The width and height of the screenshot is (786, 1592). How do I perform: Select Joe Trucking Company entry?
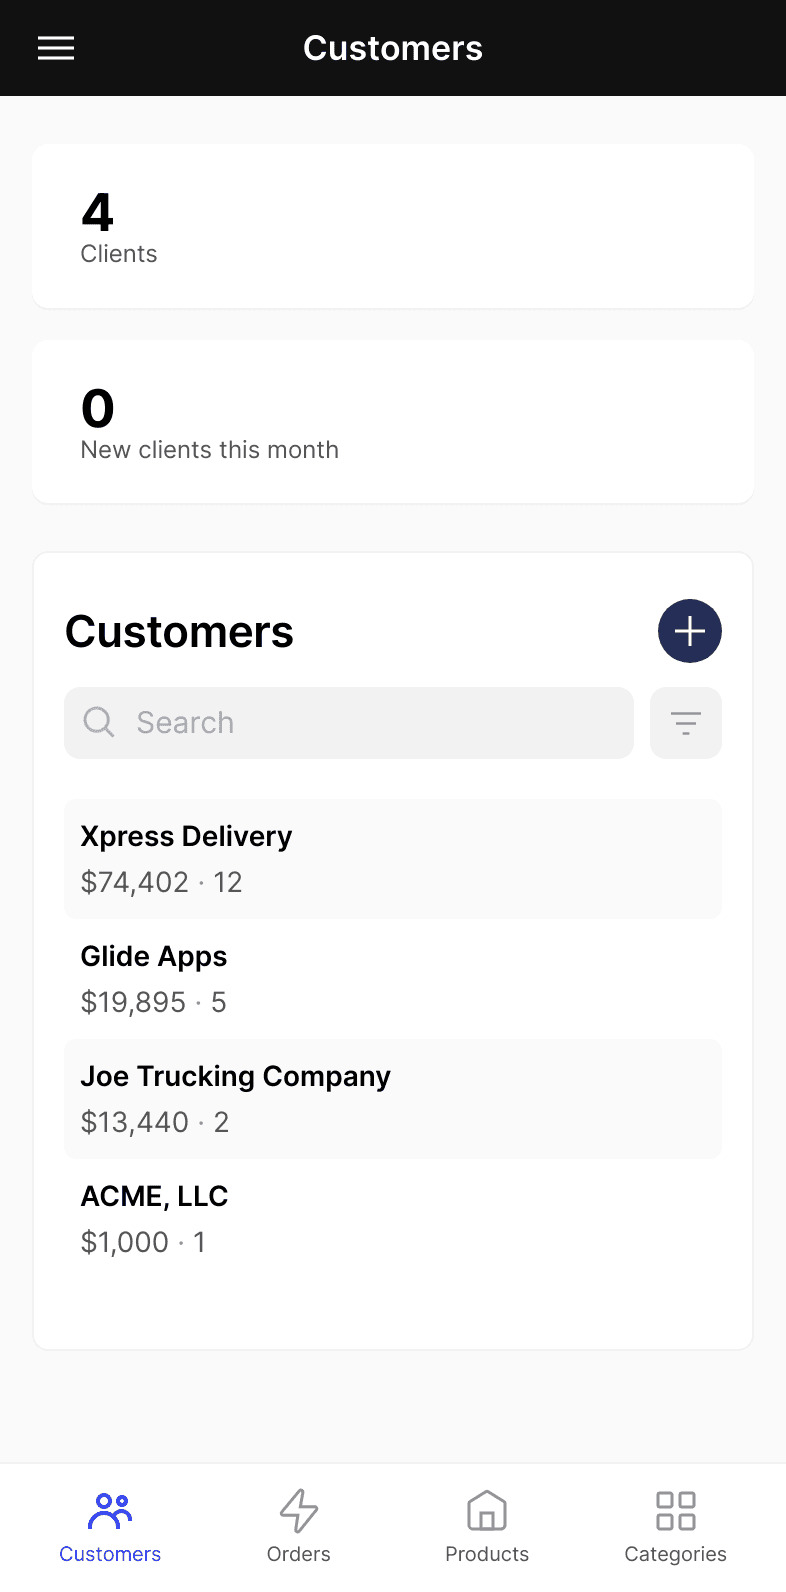pos(393,1099)
